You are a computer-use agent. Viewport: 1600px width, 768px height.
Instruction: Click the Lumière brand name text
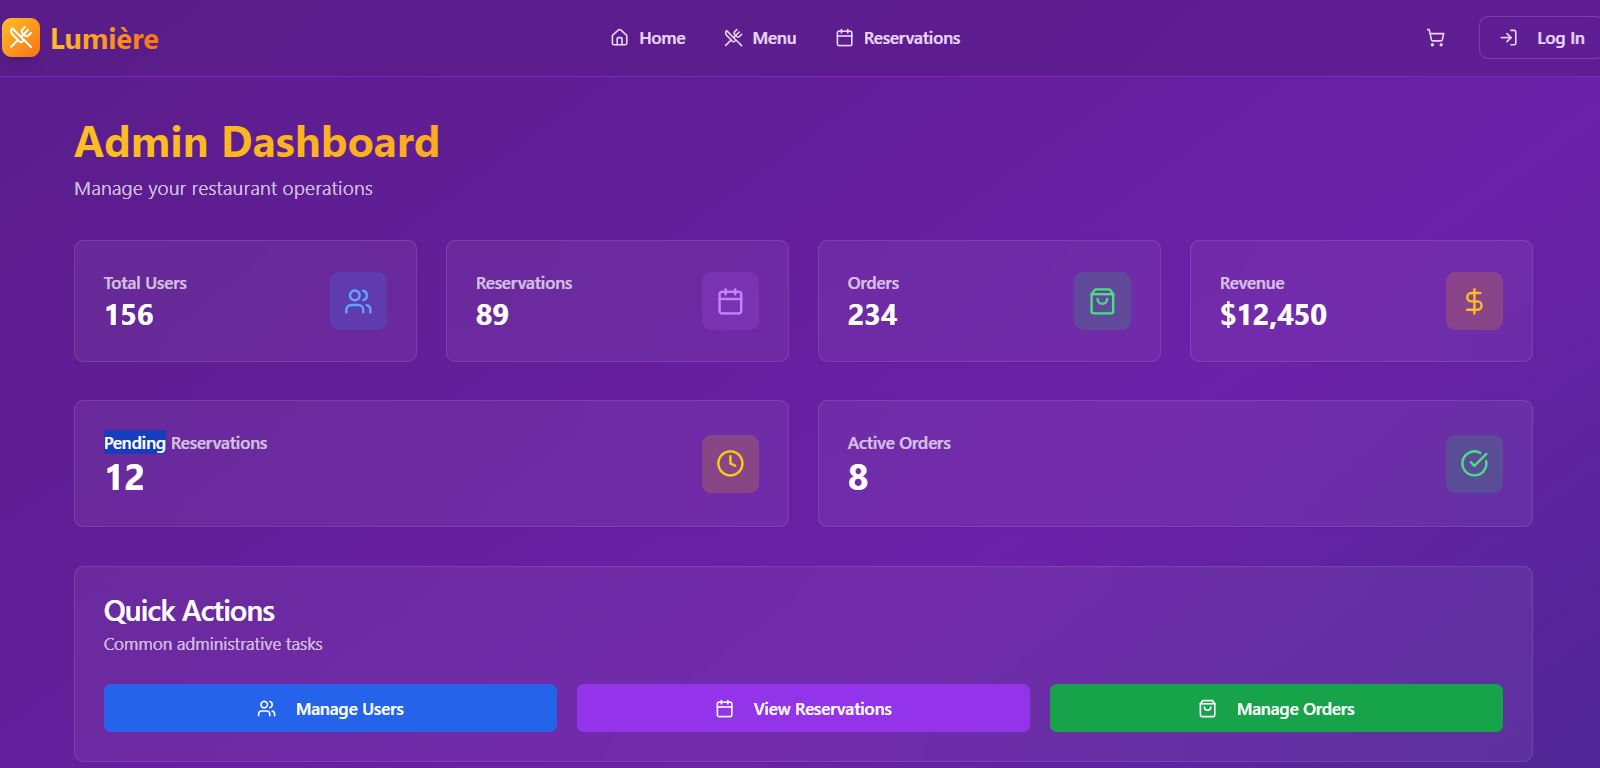(104, 39)
